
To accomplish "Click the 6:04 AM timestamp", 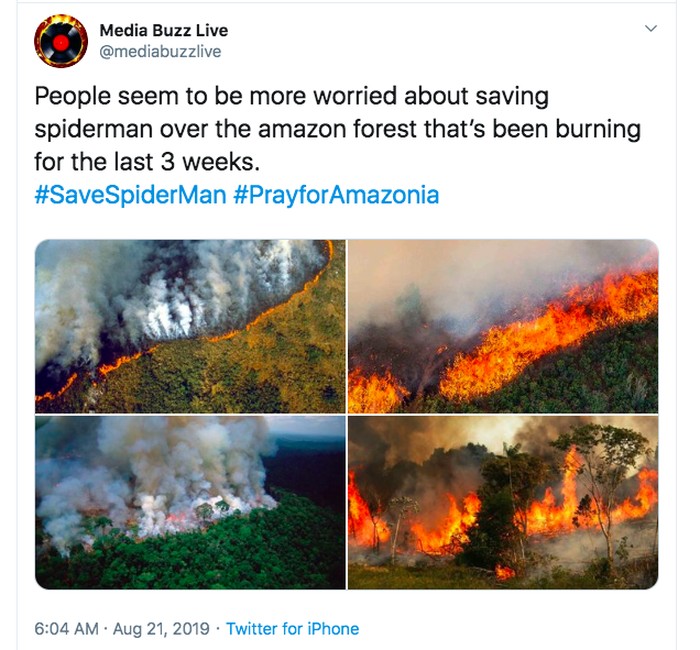I will 66,629.
